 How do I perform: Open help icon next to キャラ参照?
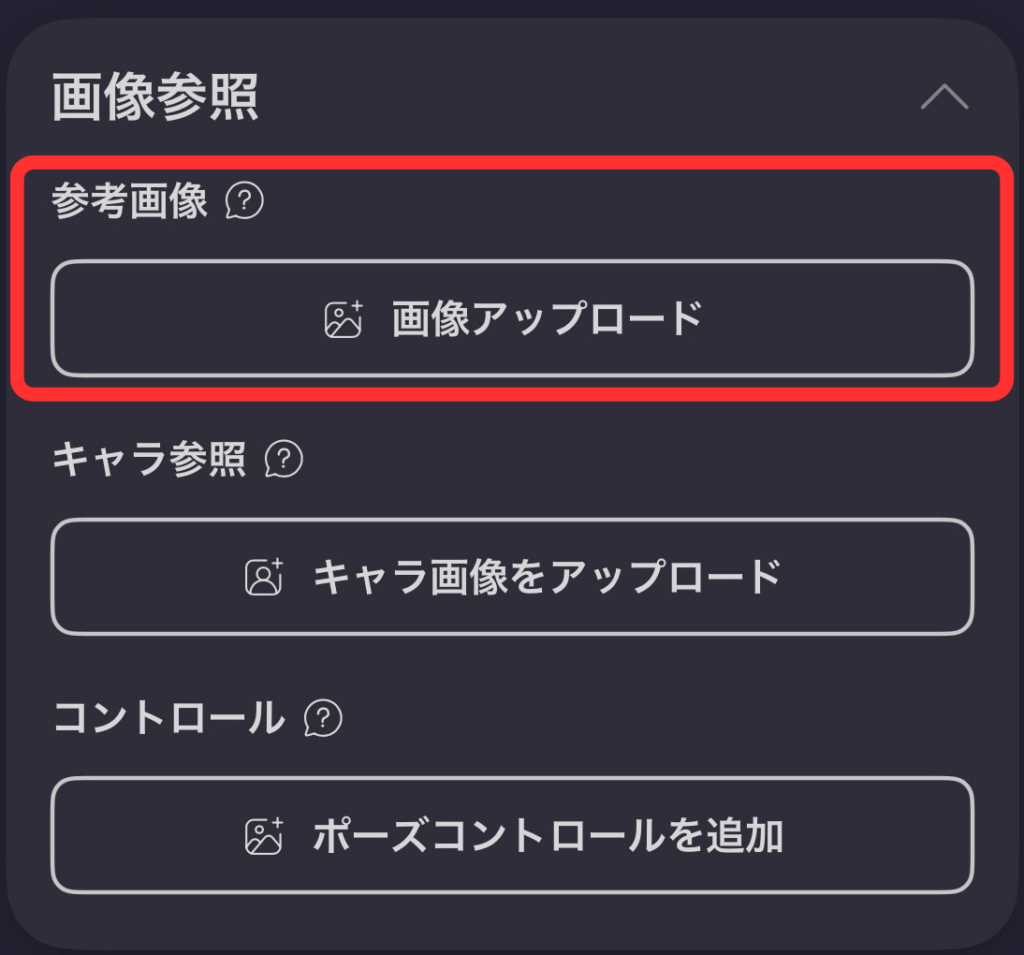tap(284, 460)
